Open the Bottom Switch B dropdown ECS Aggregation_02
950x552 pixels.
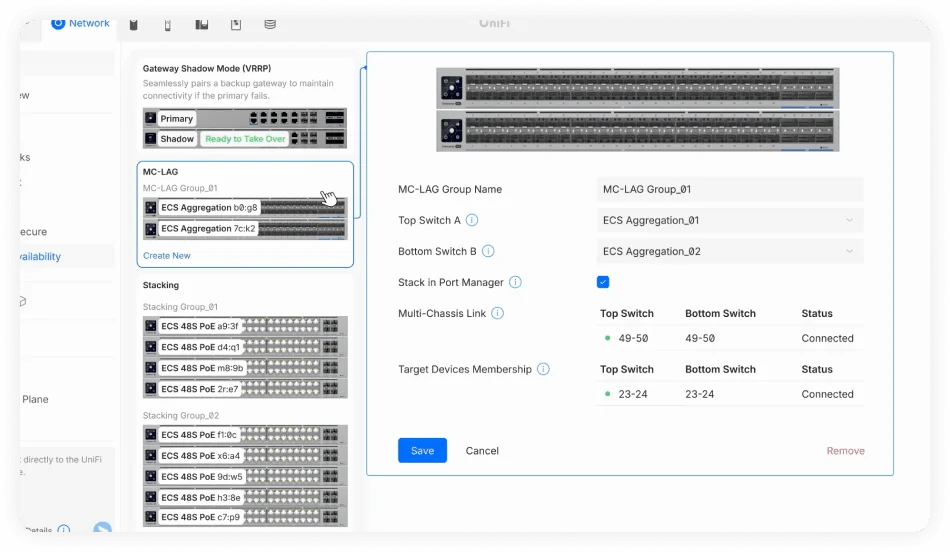pyautogui.click(x=730, y=251)
